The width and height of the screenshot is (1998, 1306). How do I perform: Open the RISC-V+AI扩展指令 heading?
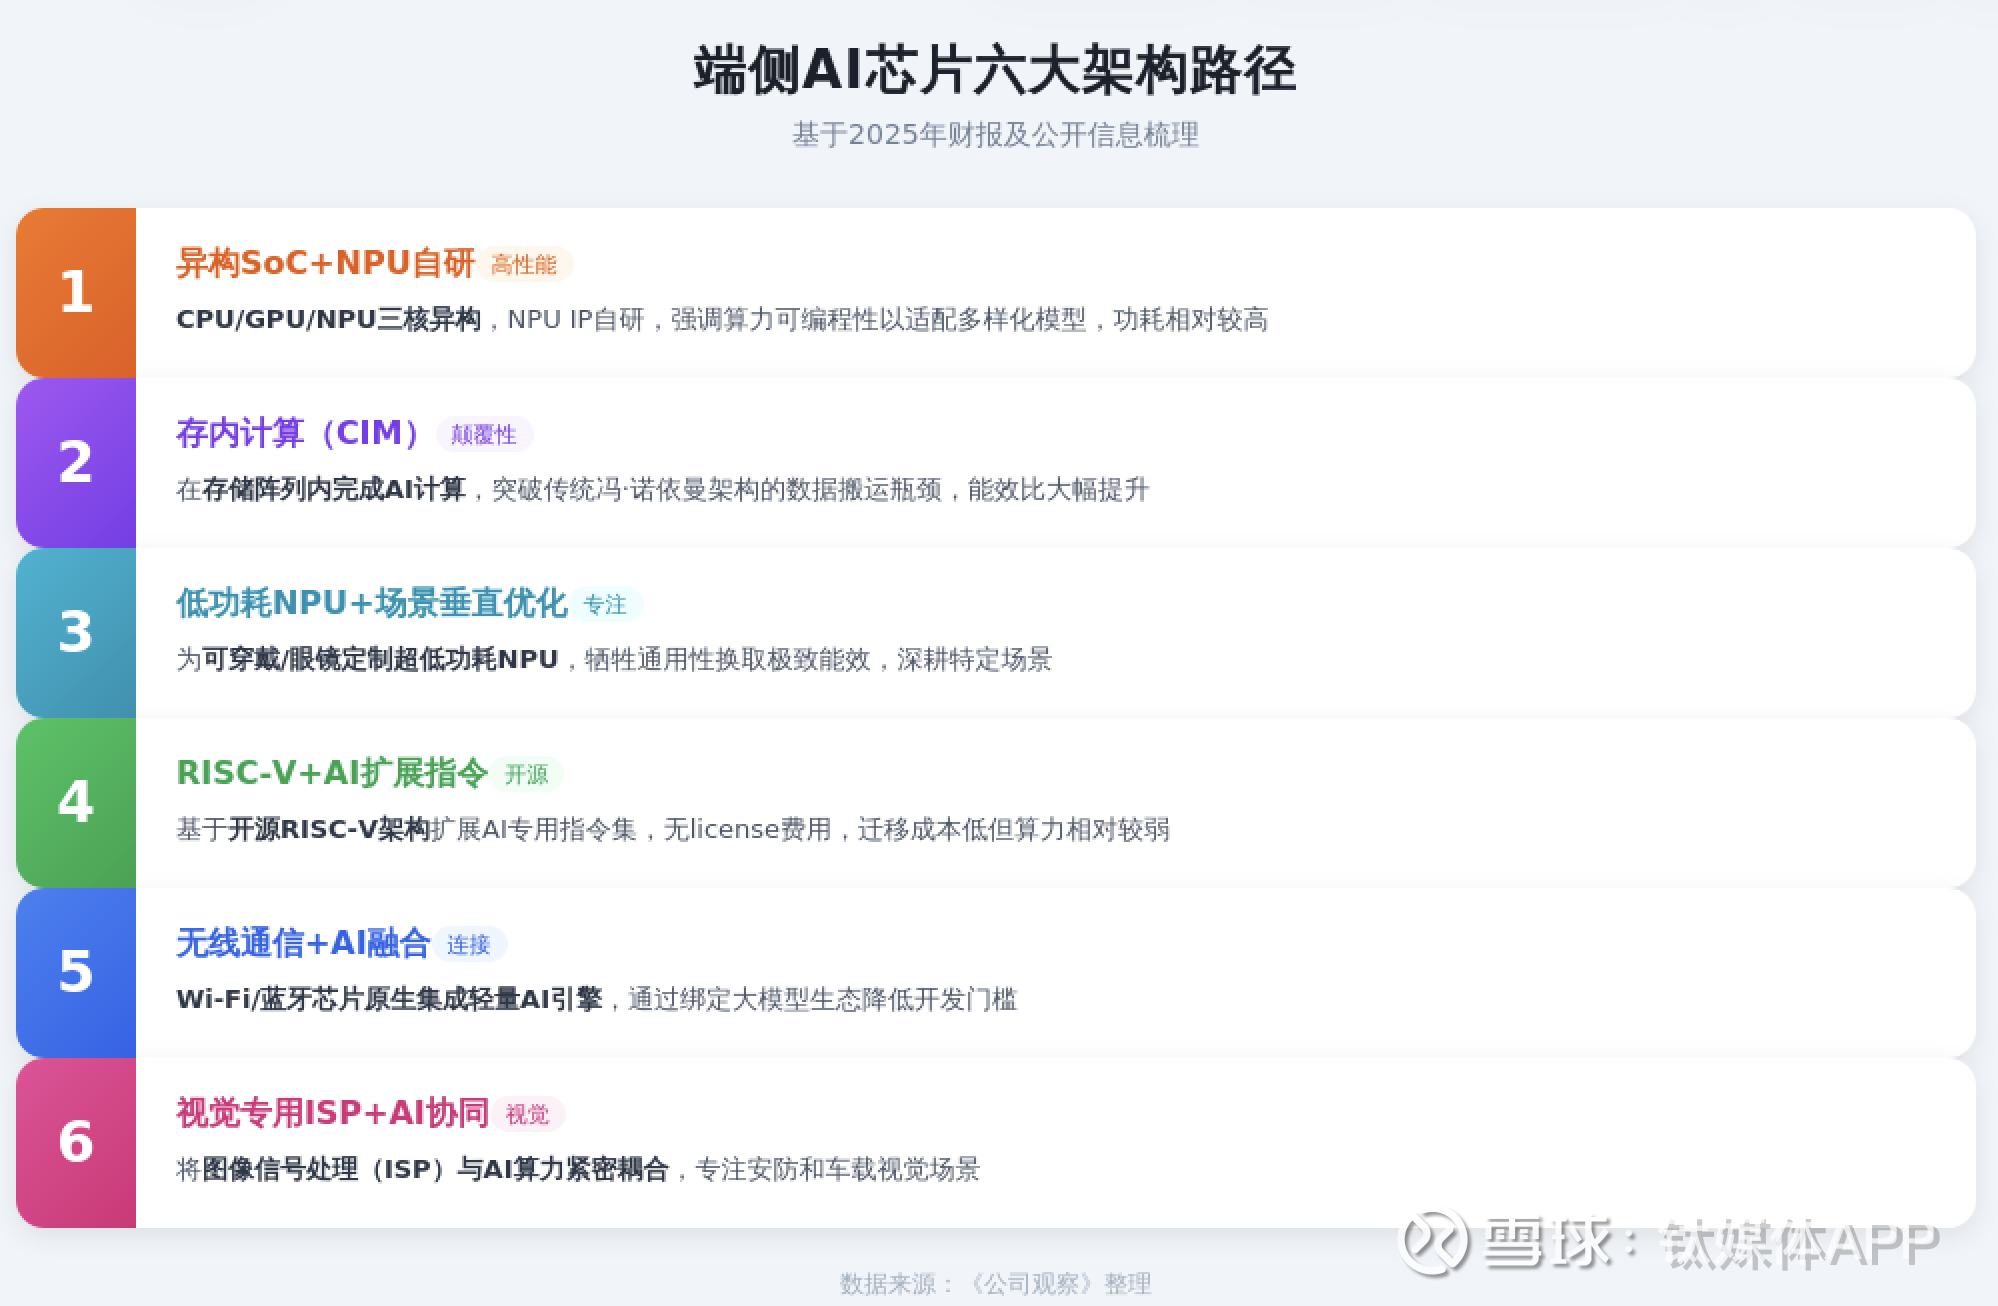point(331,773)
